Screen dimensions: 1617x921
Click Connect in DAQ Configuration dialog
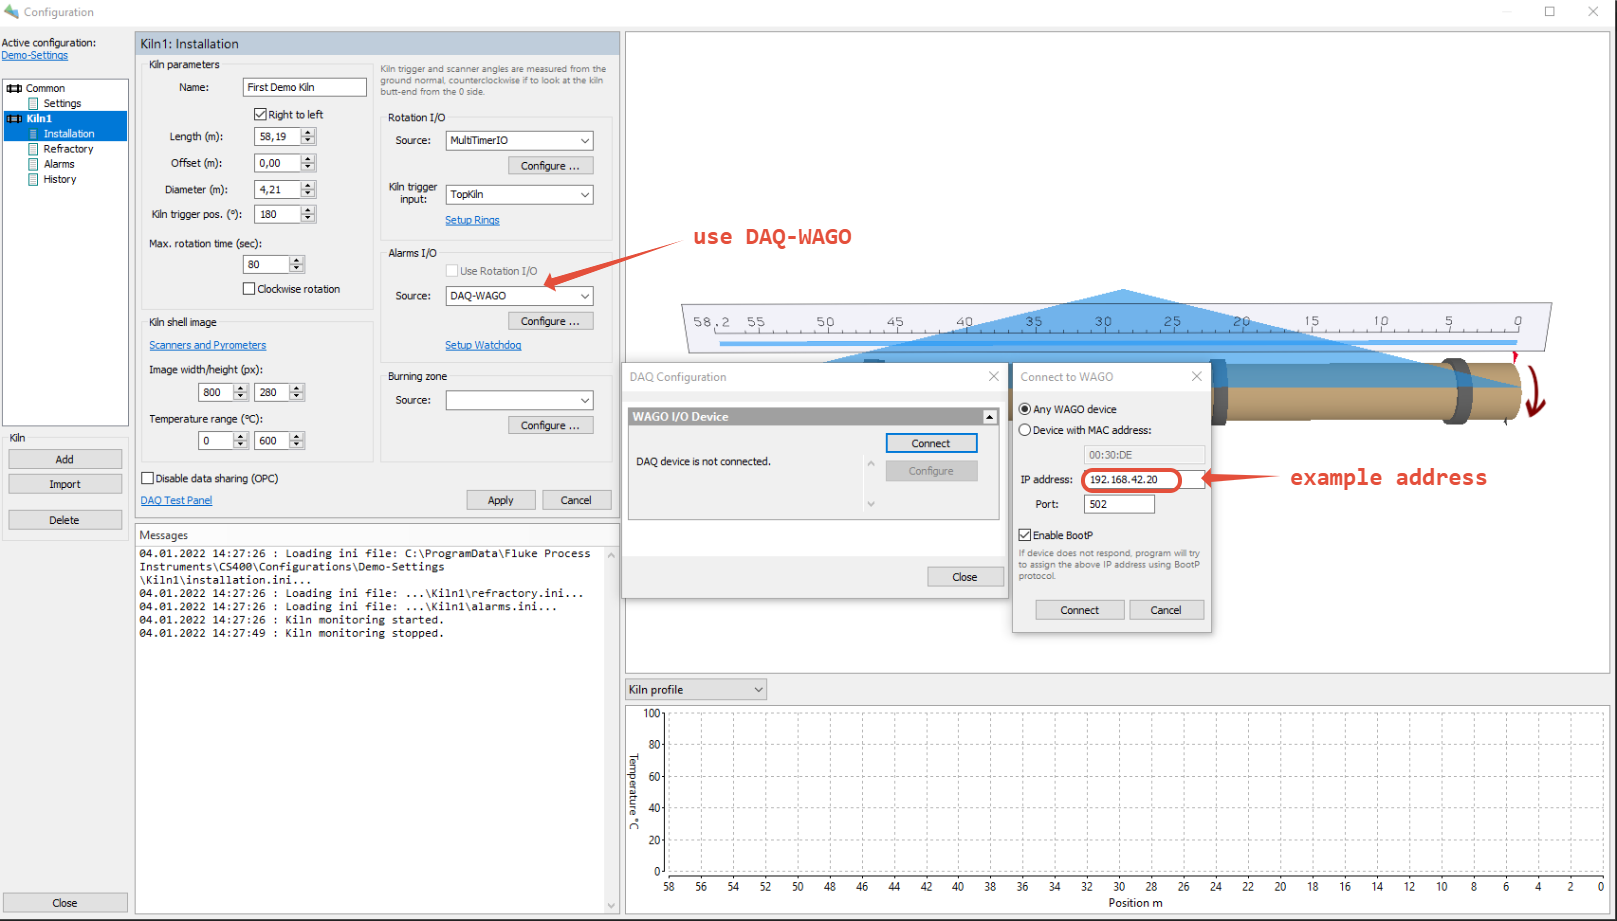click(x=931, y=443)
